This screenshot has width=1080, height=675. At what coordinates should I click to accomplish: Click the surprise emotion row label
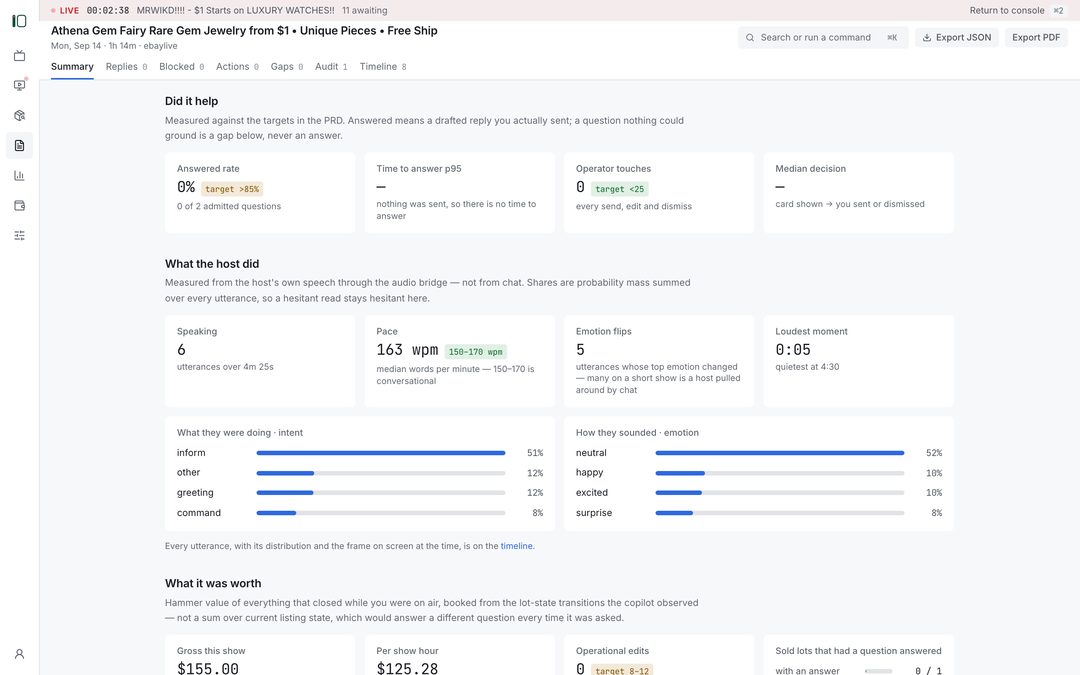click(x=594, y=512)
